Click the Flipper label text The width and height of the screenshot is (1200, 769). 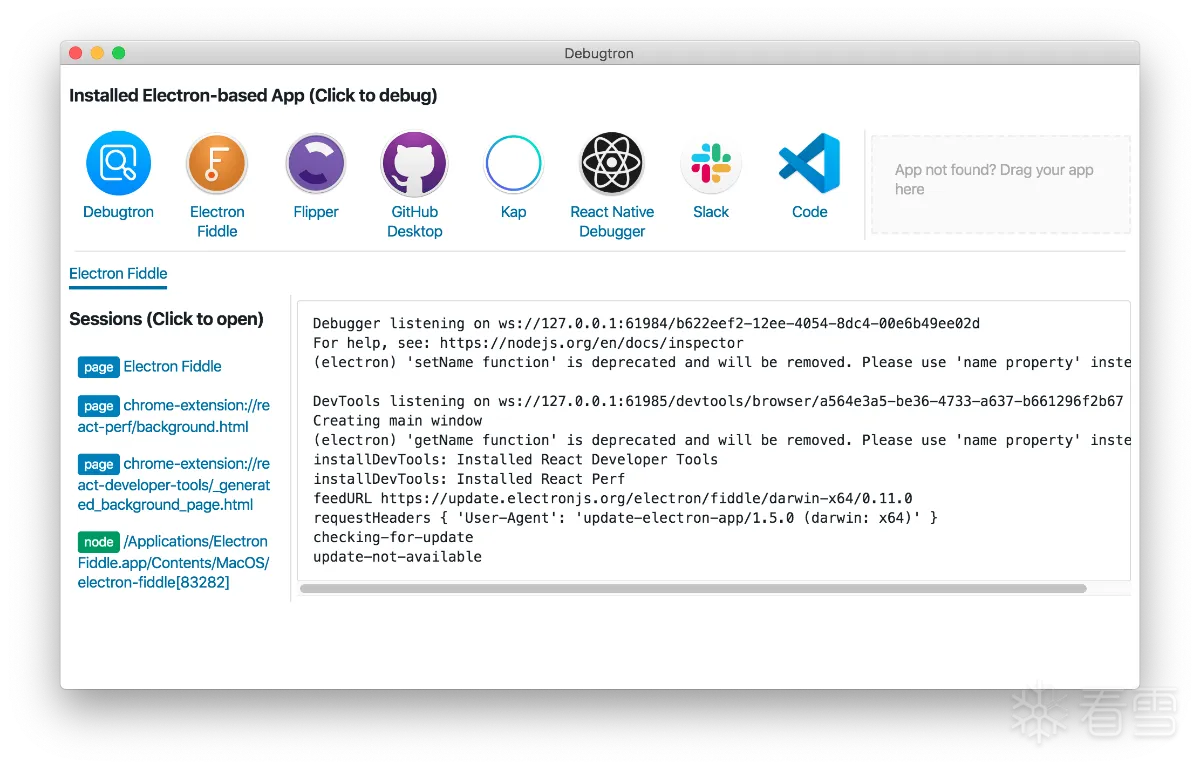[316, 212]
